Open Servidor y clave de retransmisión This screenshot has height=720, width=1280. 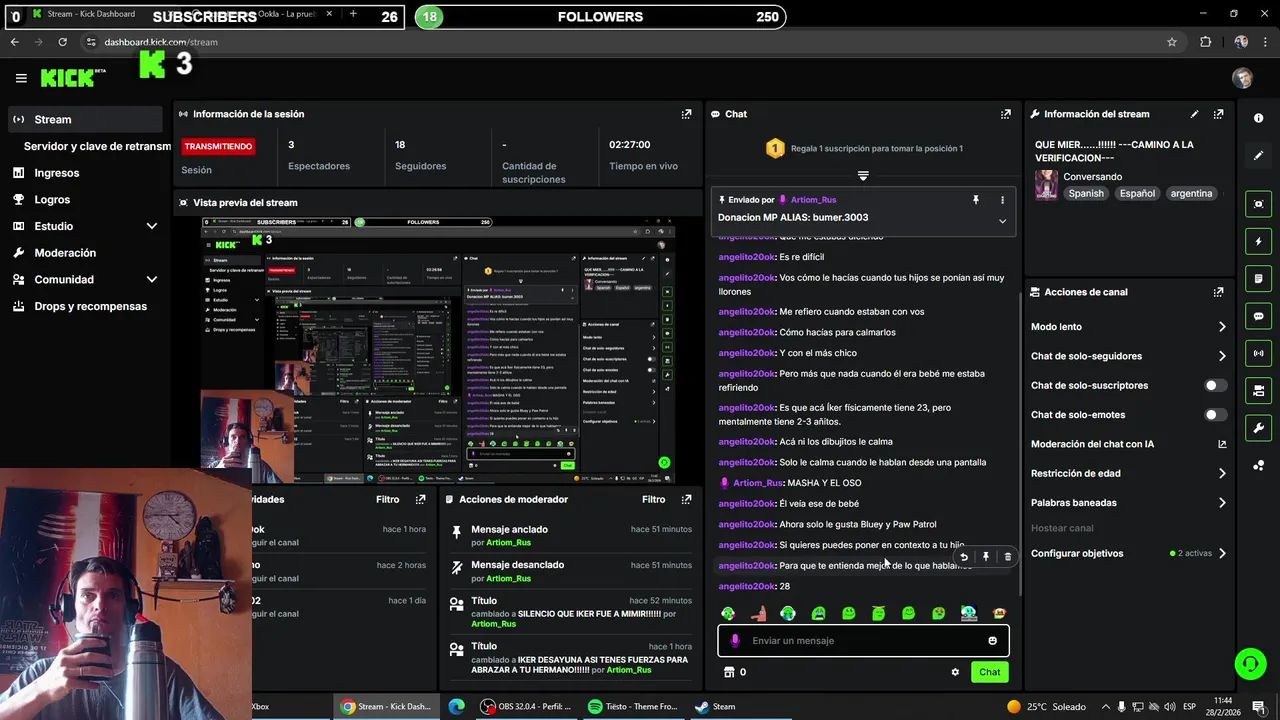pos(97,146)
